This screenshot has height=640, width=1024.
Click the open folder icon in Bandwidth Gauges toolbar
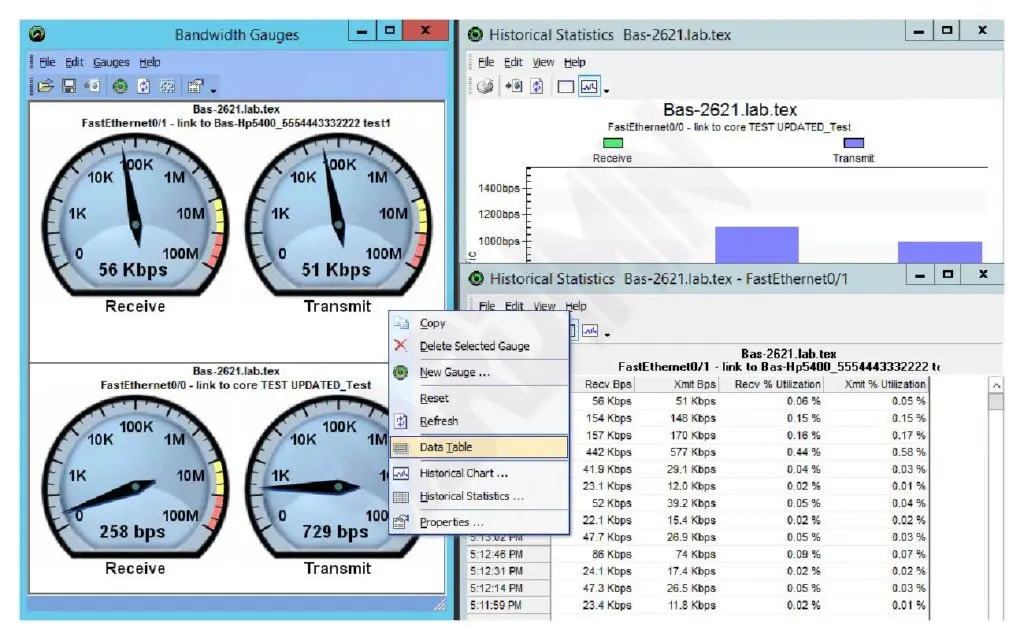point(45,86)
